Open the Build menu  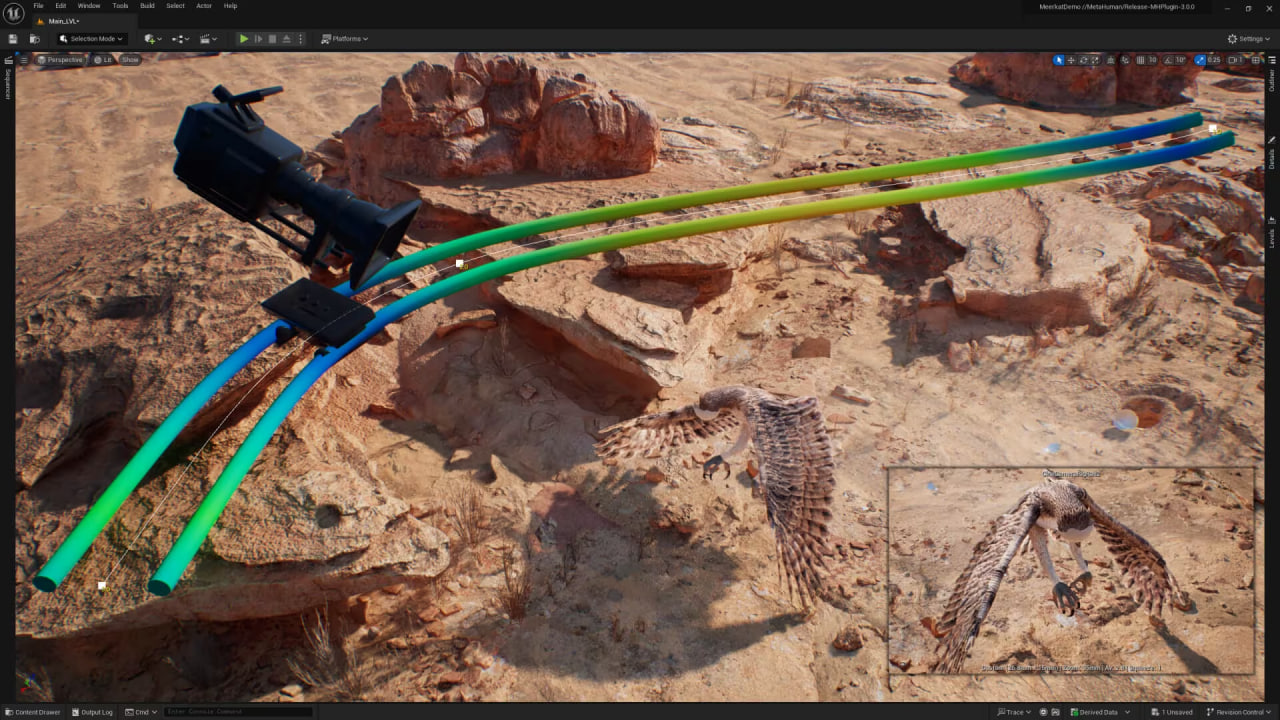146,5
